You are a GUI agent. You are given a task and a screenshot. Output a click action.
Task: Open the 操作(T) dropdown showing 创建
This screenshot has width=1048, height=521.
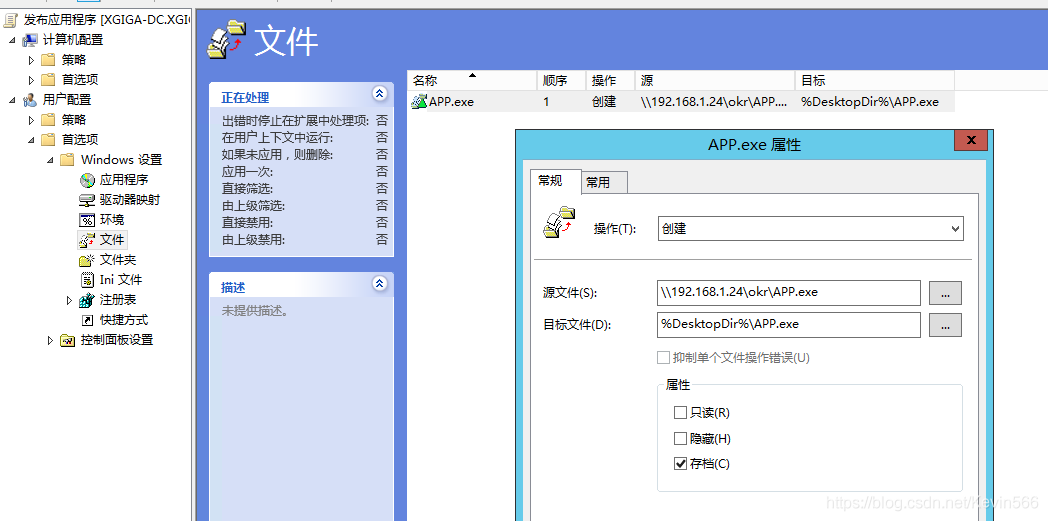point(811,228)
